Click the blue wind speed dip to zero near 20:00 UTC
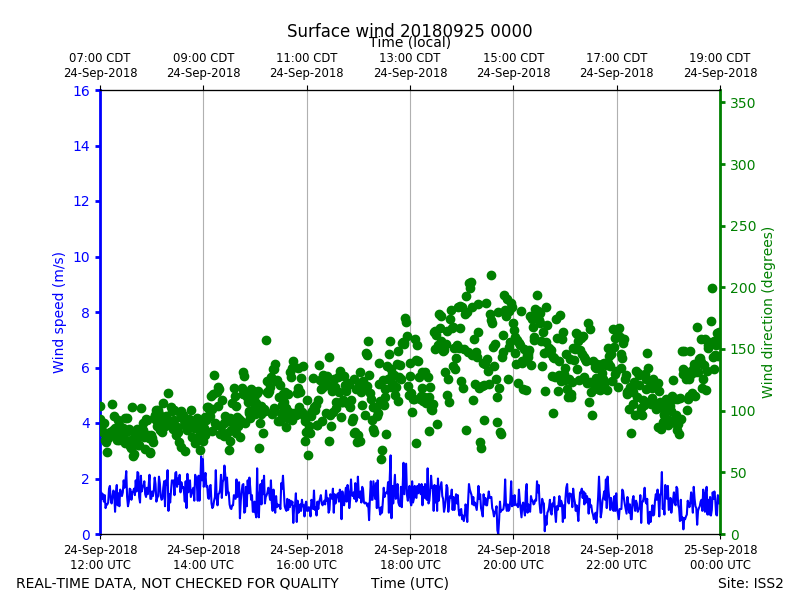Image resolution: width=800 pixels, height=600 pixels. click(498, 531)
